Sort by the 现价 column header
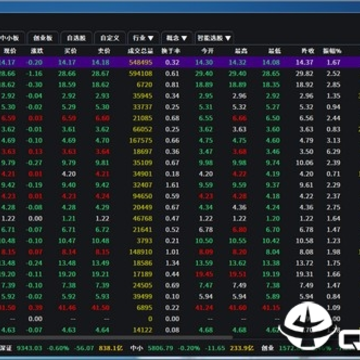This screenshot has height=360, width=360. pyautogui.click(x=10, y=51)
